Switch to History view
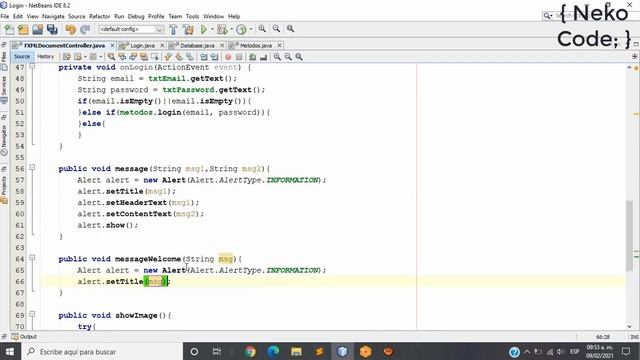Viewport: 640px width, 360px height. (x=45, y=57)
